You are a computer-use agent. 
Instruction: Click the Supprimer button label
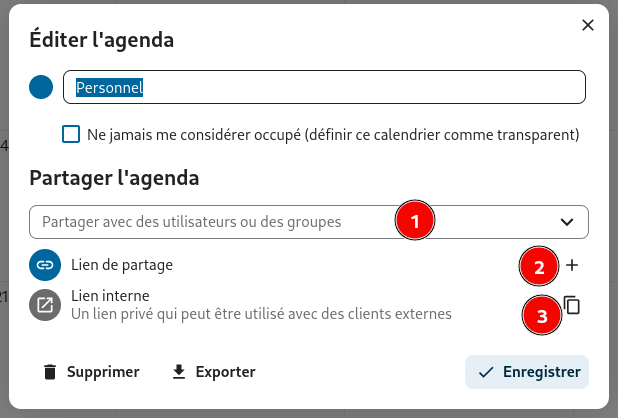coord(102,372)
